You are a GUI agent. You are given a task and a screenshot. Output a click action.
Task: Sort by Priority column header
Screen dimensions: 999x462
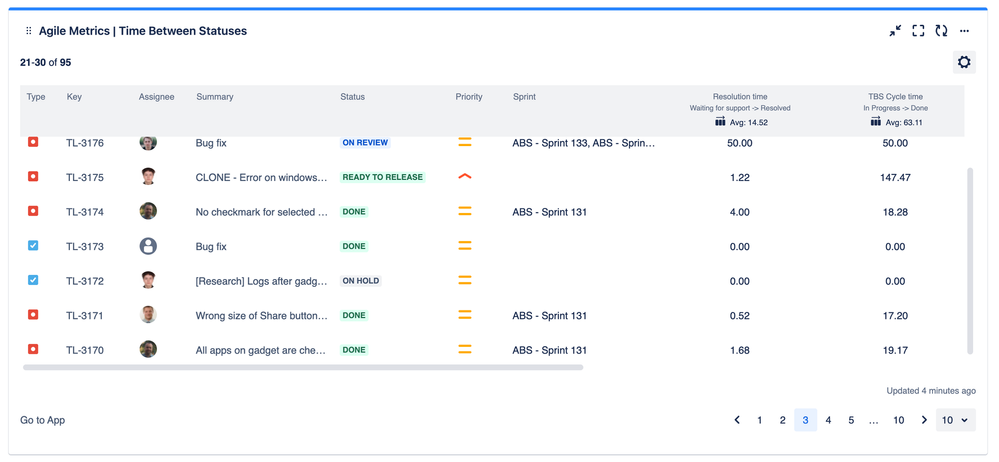(x=469, y=97)
